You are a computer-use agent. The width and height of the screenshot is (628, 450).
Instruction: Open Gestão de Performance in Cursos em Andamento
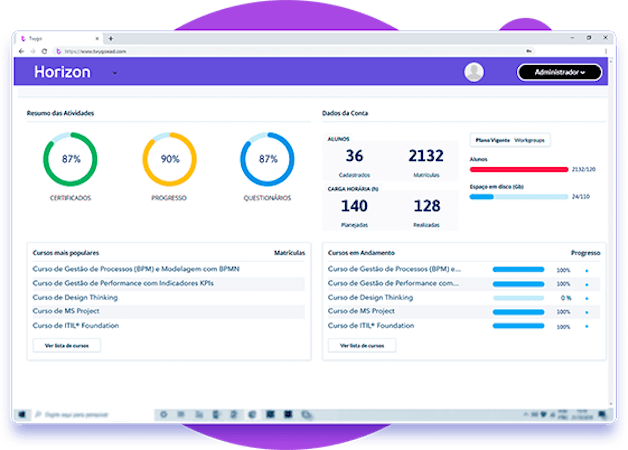[x=393, y=283]
